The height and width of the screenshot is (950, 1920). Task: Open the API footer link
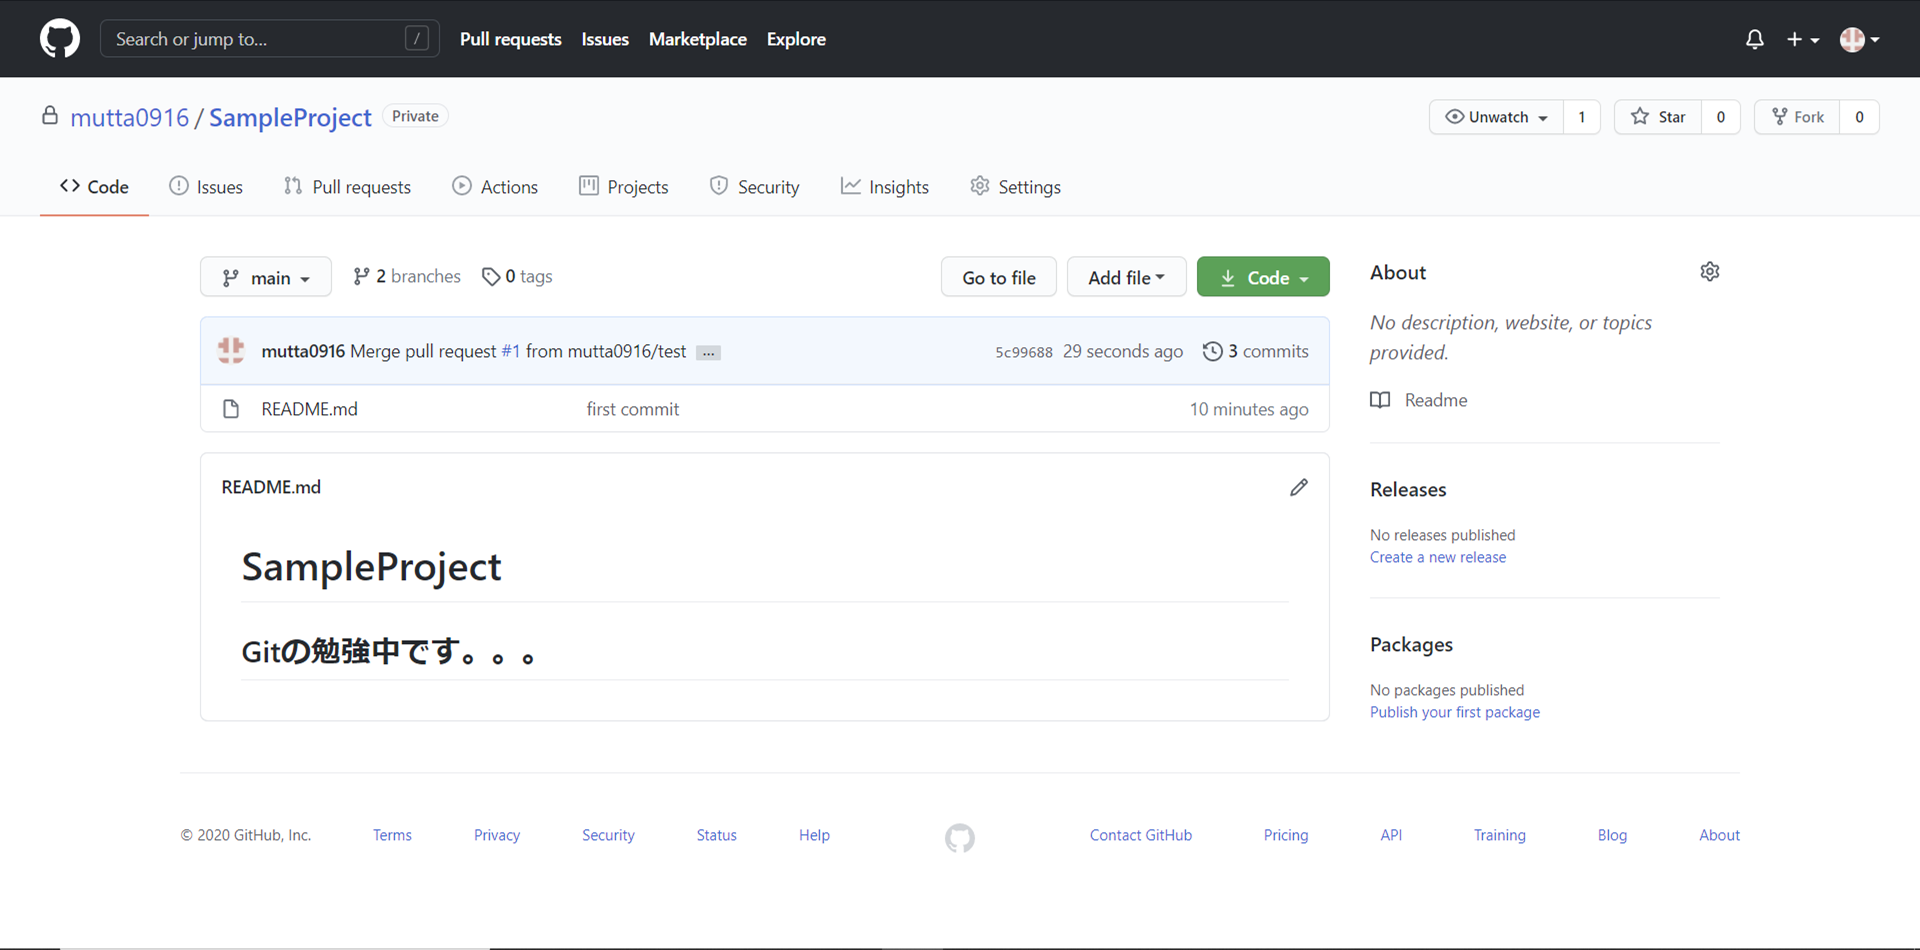coord(1391,835)
